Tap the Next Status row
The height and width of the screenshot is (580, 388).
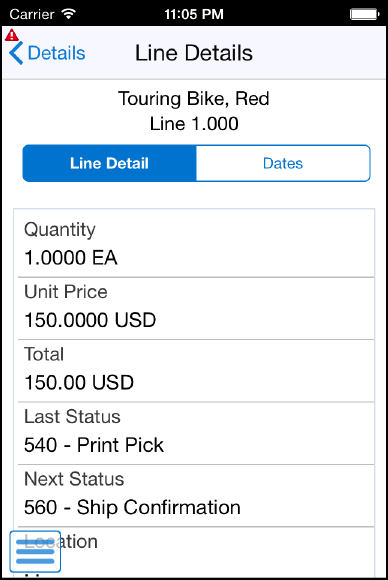click(196, 496)
